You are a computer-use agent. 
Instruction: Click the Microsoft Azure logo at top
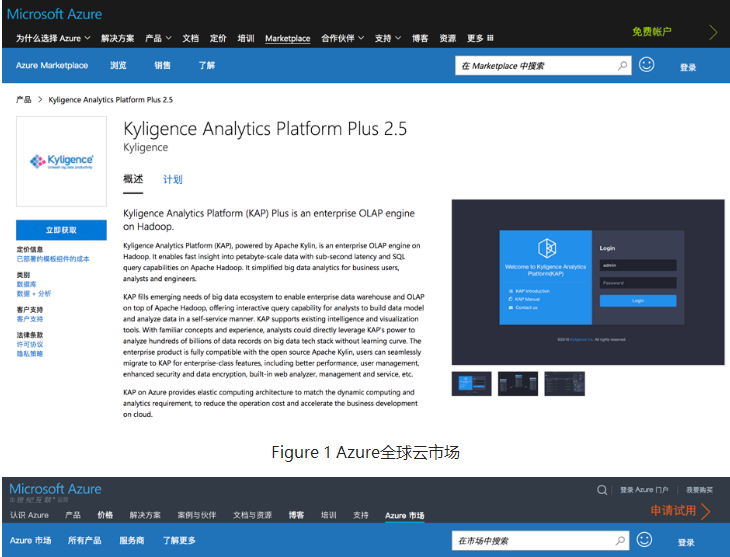(x=54, y=14)
